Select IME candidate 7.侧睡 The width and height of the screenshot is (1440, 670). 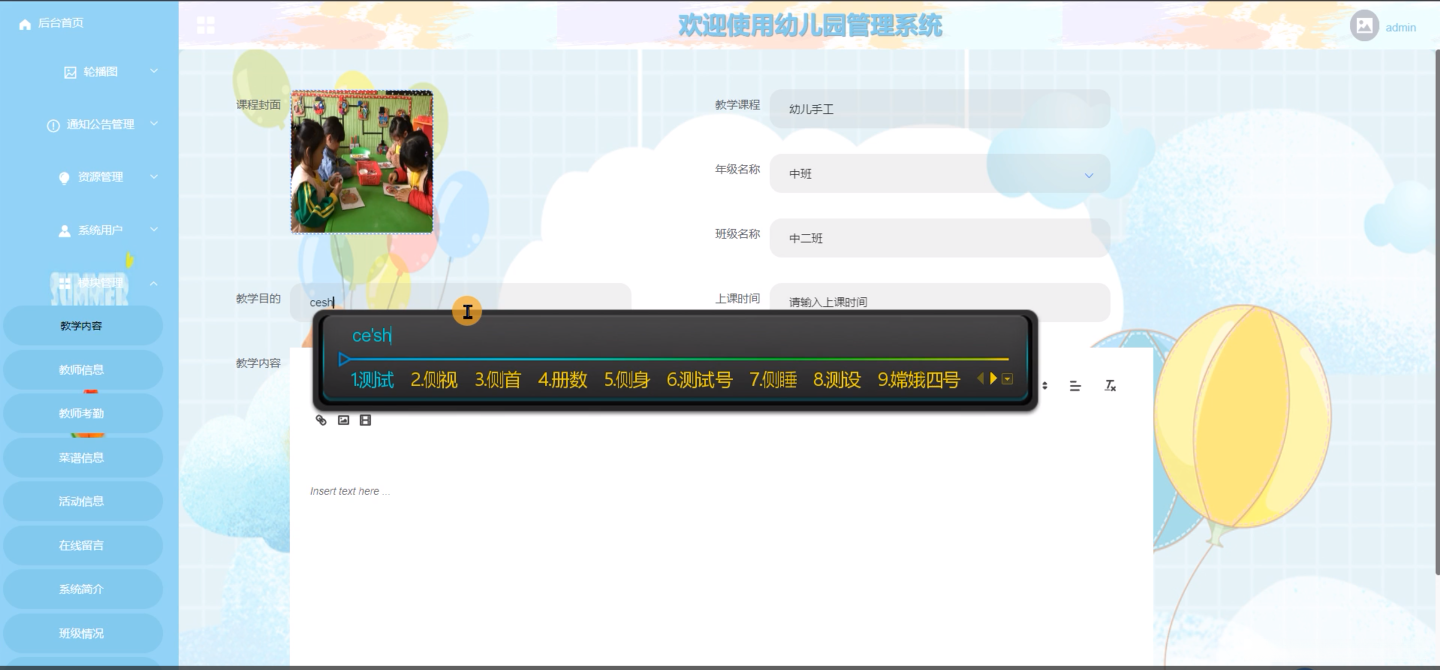click(773, 380)
